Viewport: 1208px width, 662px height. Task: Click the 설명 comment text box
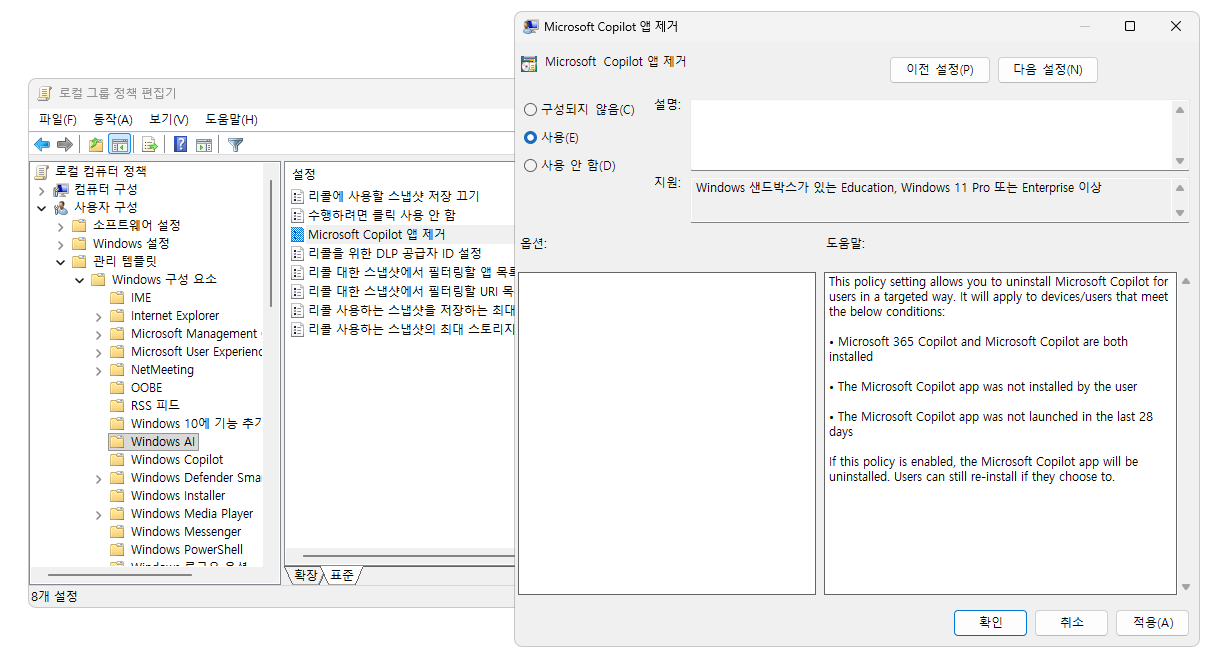[x=931, y=135]
